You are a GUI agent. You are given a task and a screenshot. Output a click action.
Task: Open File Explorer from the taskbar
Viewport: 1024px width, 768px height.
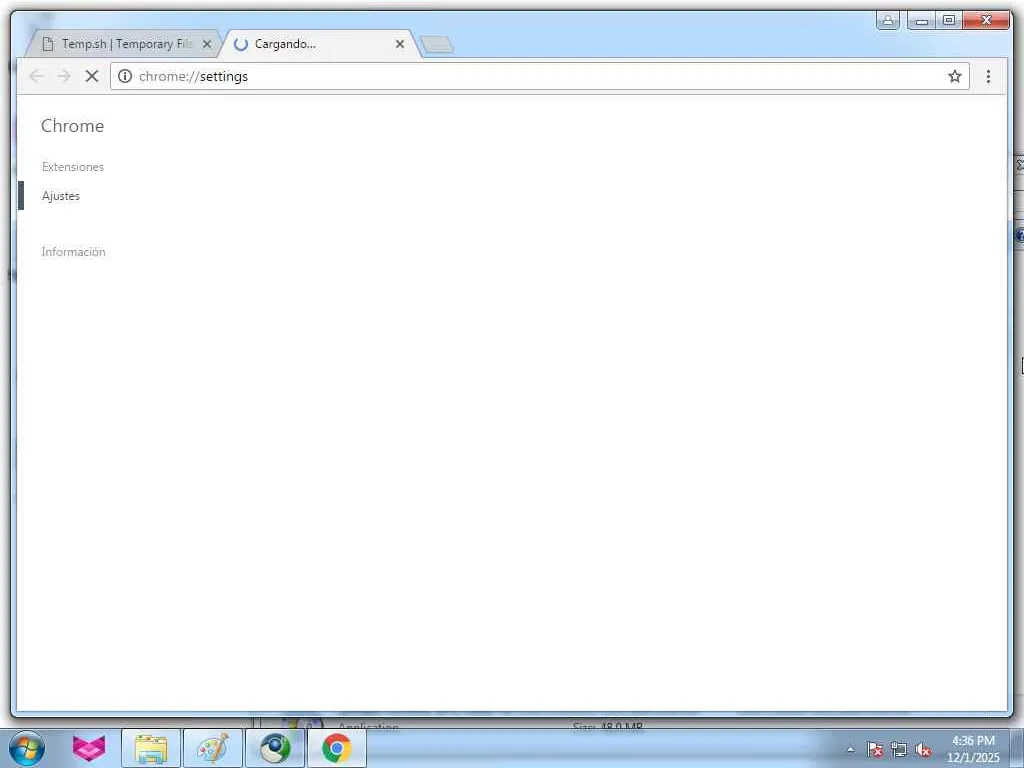151,748
